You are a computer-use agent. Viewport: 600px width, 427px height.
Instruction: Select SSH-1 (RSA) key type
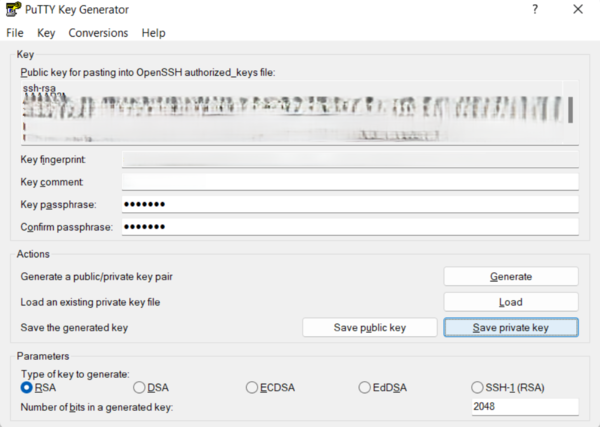click(x=477, y=387)
